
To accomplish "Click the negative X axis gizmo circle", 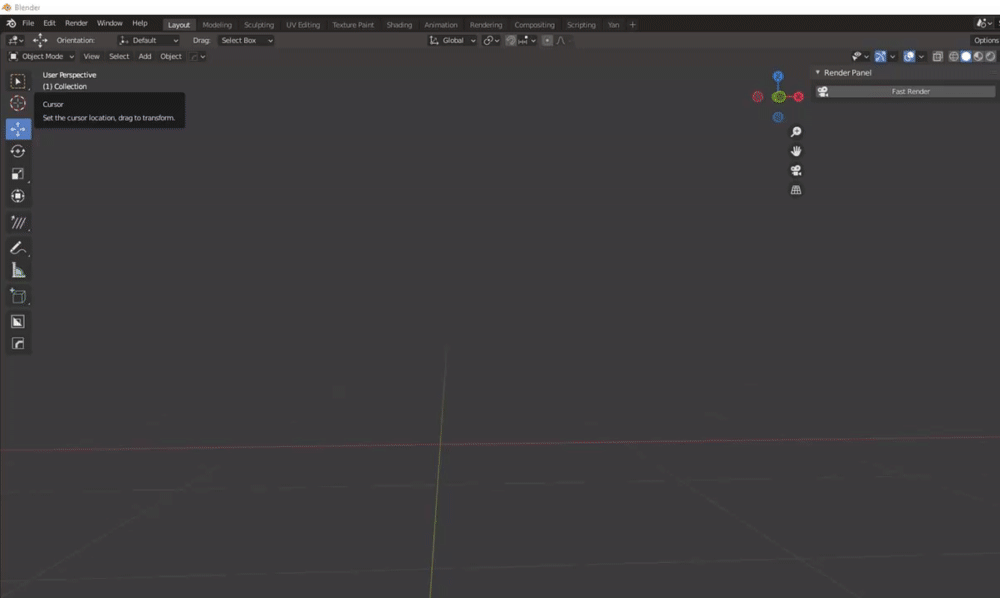I will 758,97.
